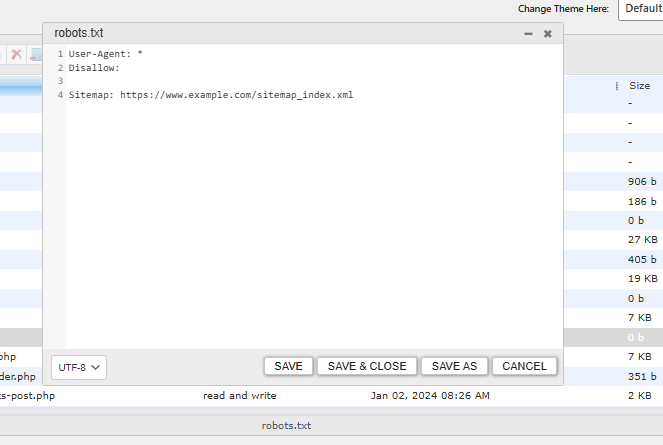Open the UTF-8 encoding dropdown

click(x=79, y=367)
